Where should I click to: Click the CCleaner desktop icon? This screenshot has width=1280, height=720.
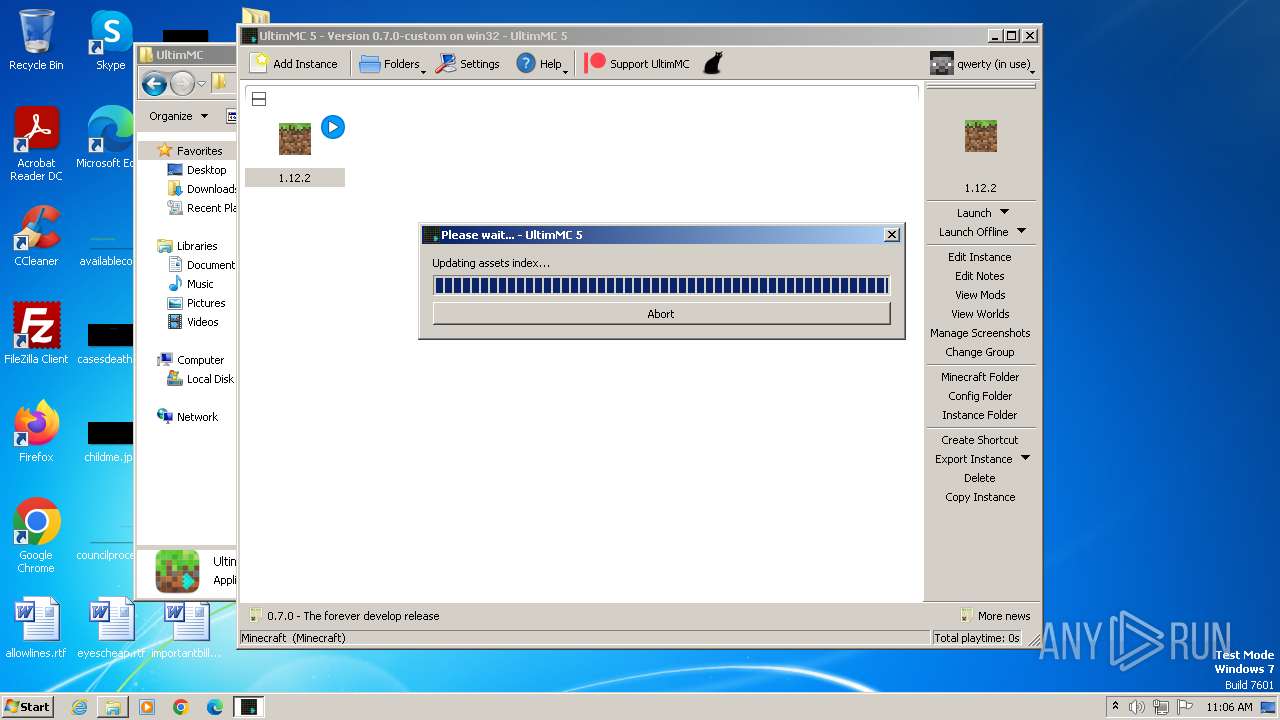(x=36, y=236)
